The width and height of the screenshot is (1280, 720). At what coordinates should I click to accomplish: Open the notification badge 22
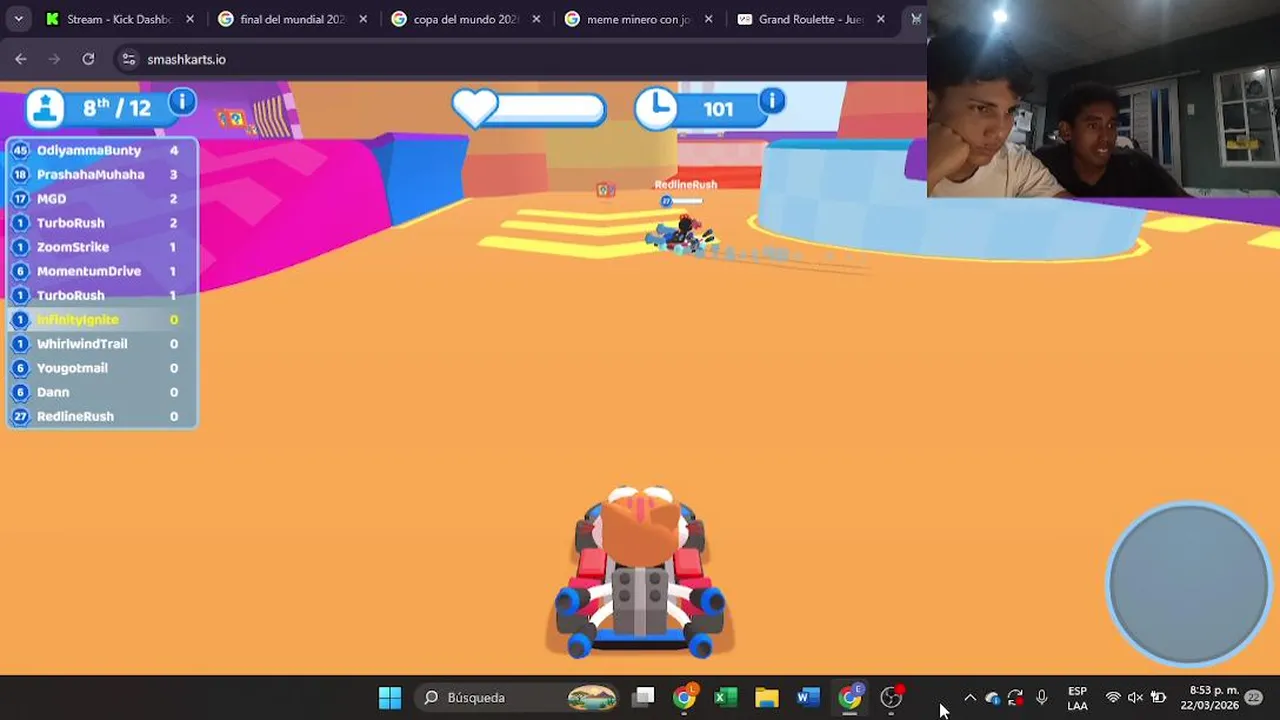coord(1253,698)
